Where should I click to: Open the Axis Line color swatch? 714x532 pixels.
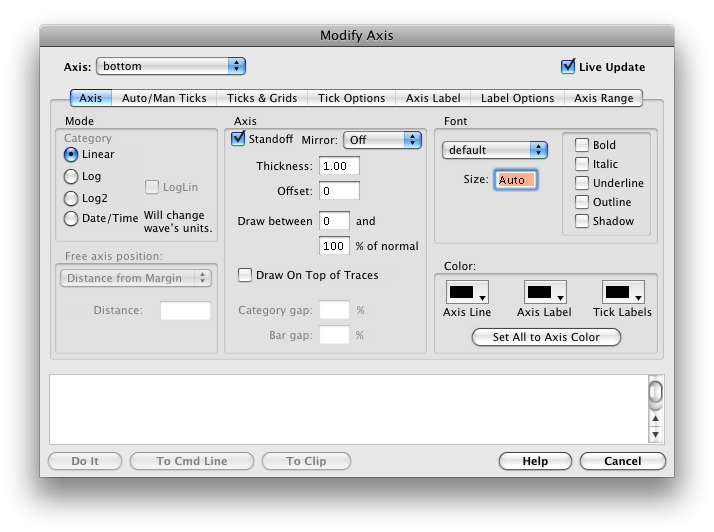click(x=467, y=292)
